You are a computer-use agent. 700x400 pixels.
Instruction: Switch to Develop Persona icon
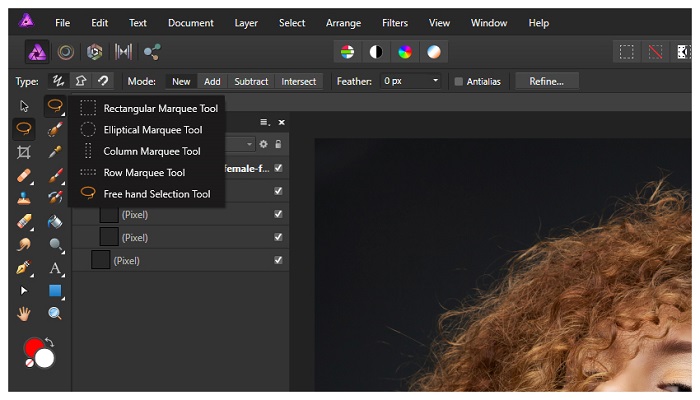point(95,52)
